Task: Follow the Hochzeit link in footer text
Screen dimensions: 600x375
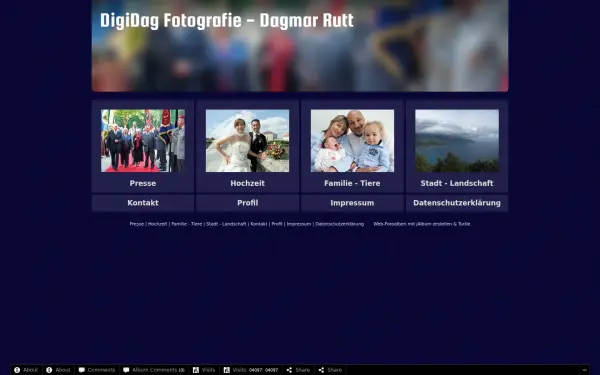Action: (157, 224)
